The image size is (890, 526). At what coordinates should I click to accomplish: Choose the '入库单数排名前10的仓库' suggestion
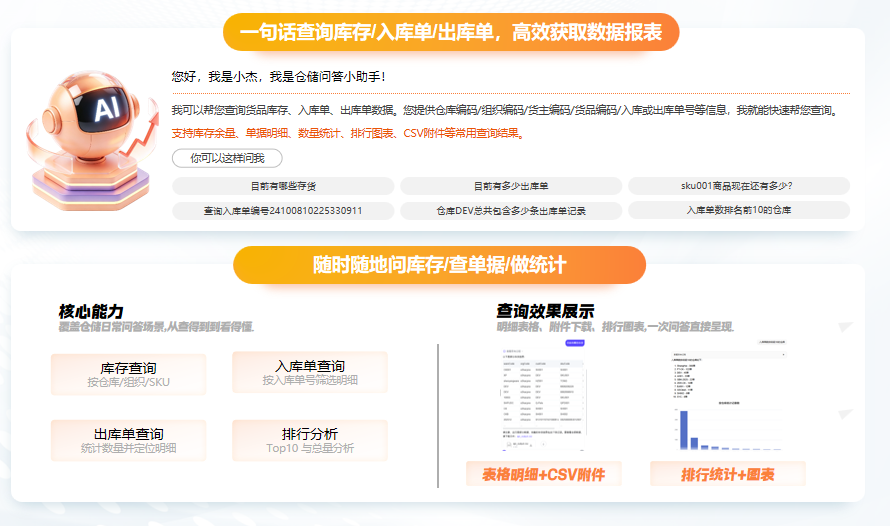(x=738, y=210)
